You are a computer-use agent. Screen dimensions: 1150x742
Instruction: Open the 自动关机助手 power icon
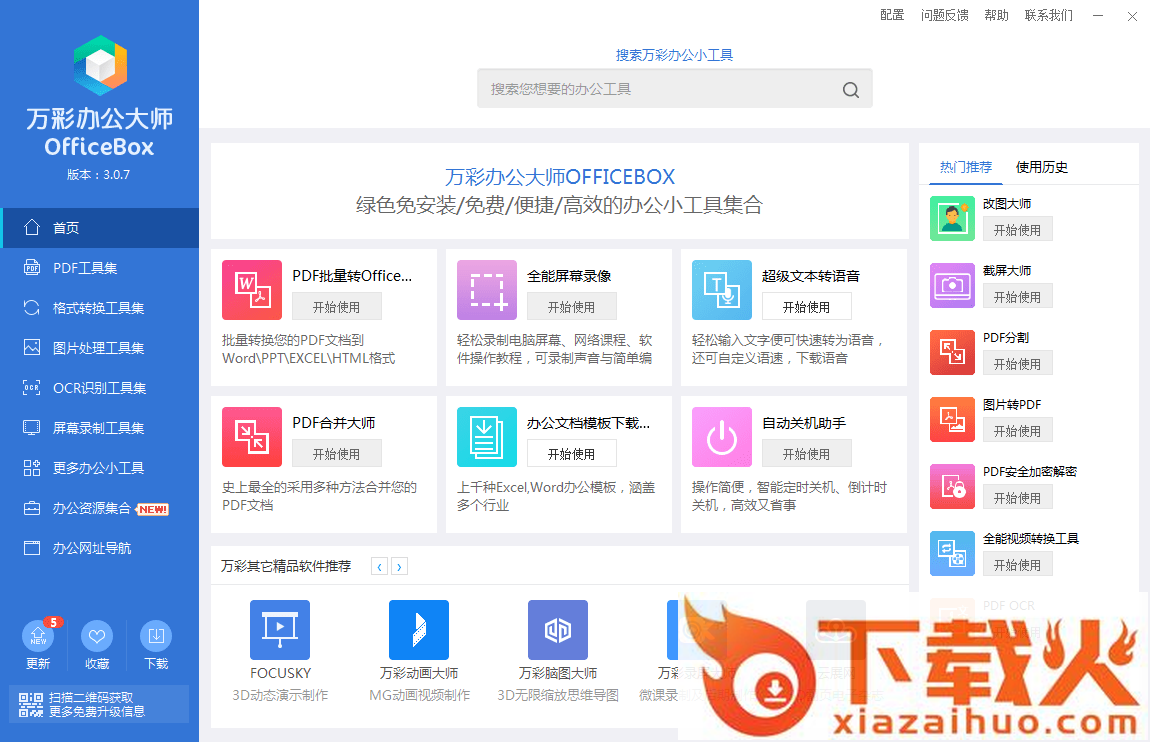pos(722,437)
